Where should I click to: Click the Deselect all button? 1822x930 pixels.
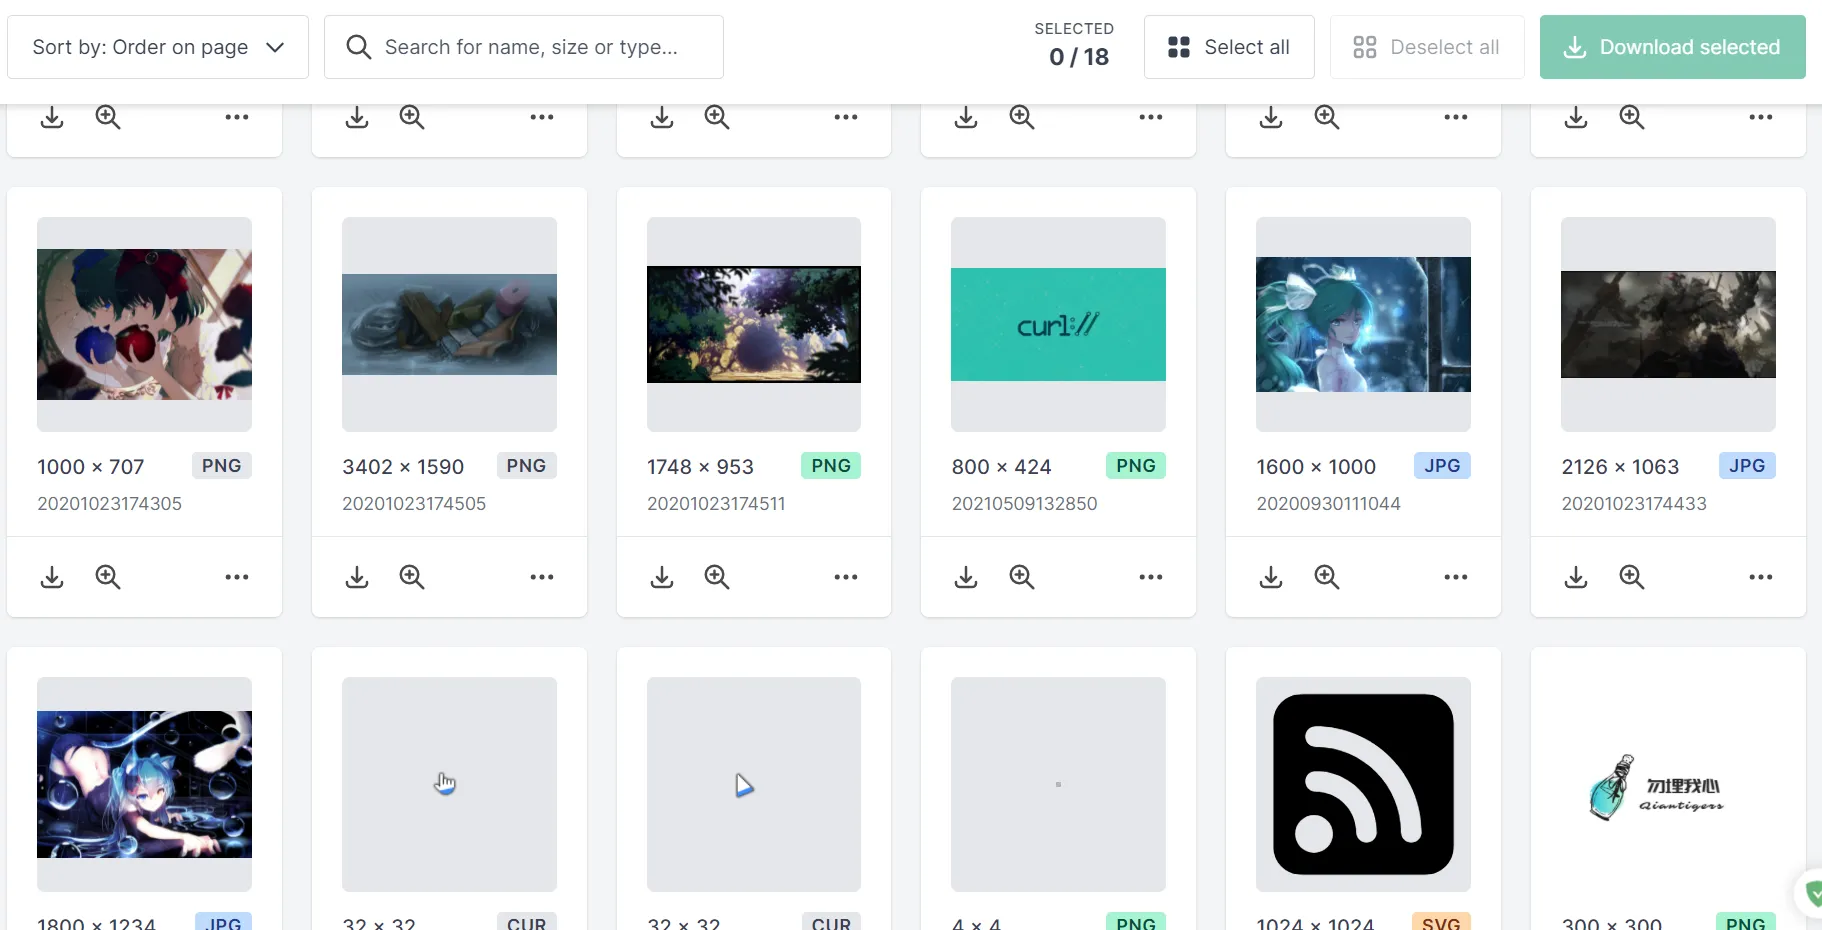pos(1427,47)
